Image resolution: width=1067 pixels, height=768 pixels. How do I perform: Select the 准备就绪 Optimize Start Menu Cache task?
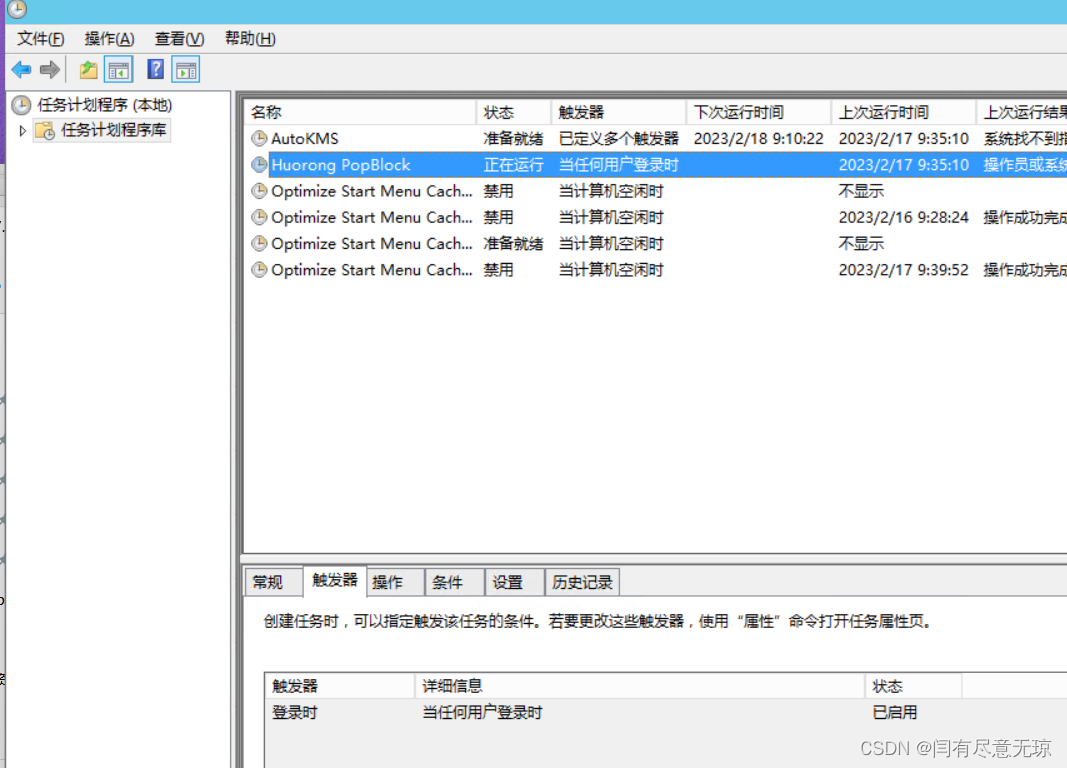(372, 244)
